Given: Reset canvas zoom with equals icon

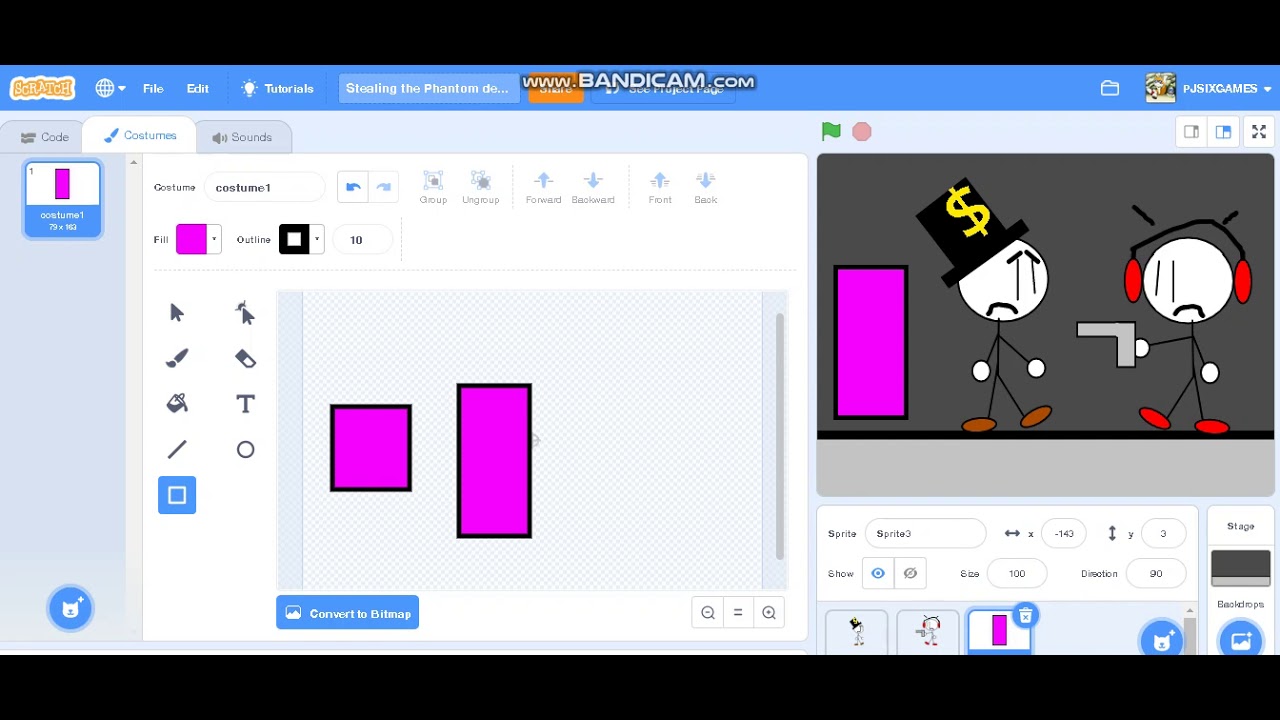Looking at the screenshot, I should pos(738,613).
